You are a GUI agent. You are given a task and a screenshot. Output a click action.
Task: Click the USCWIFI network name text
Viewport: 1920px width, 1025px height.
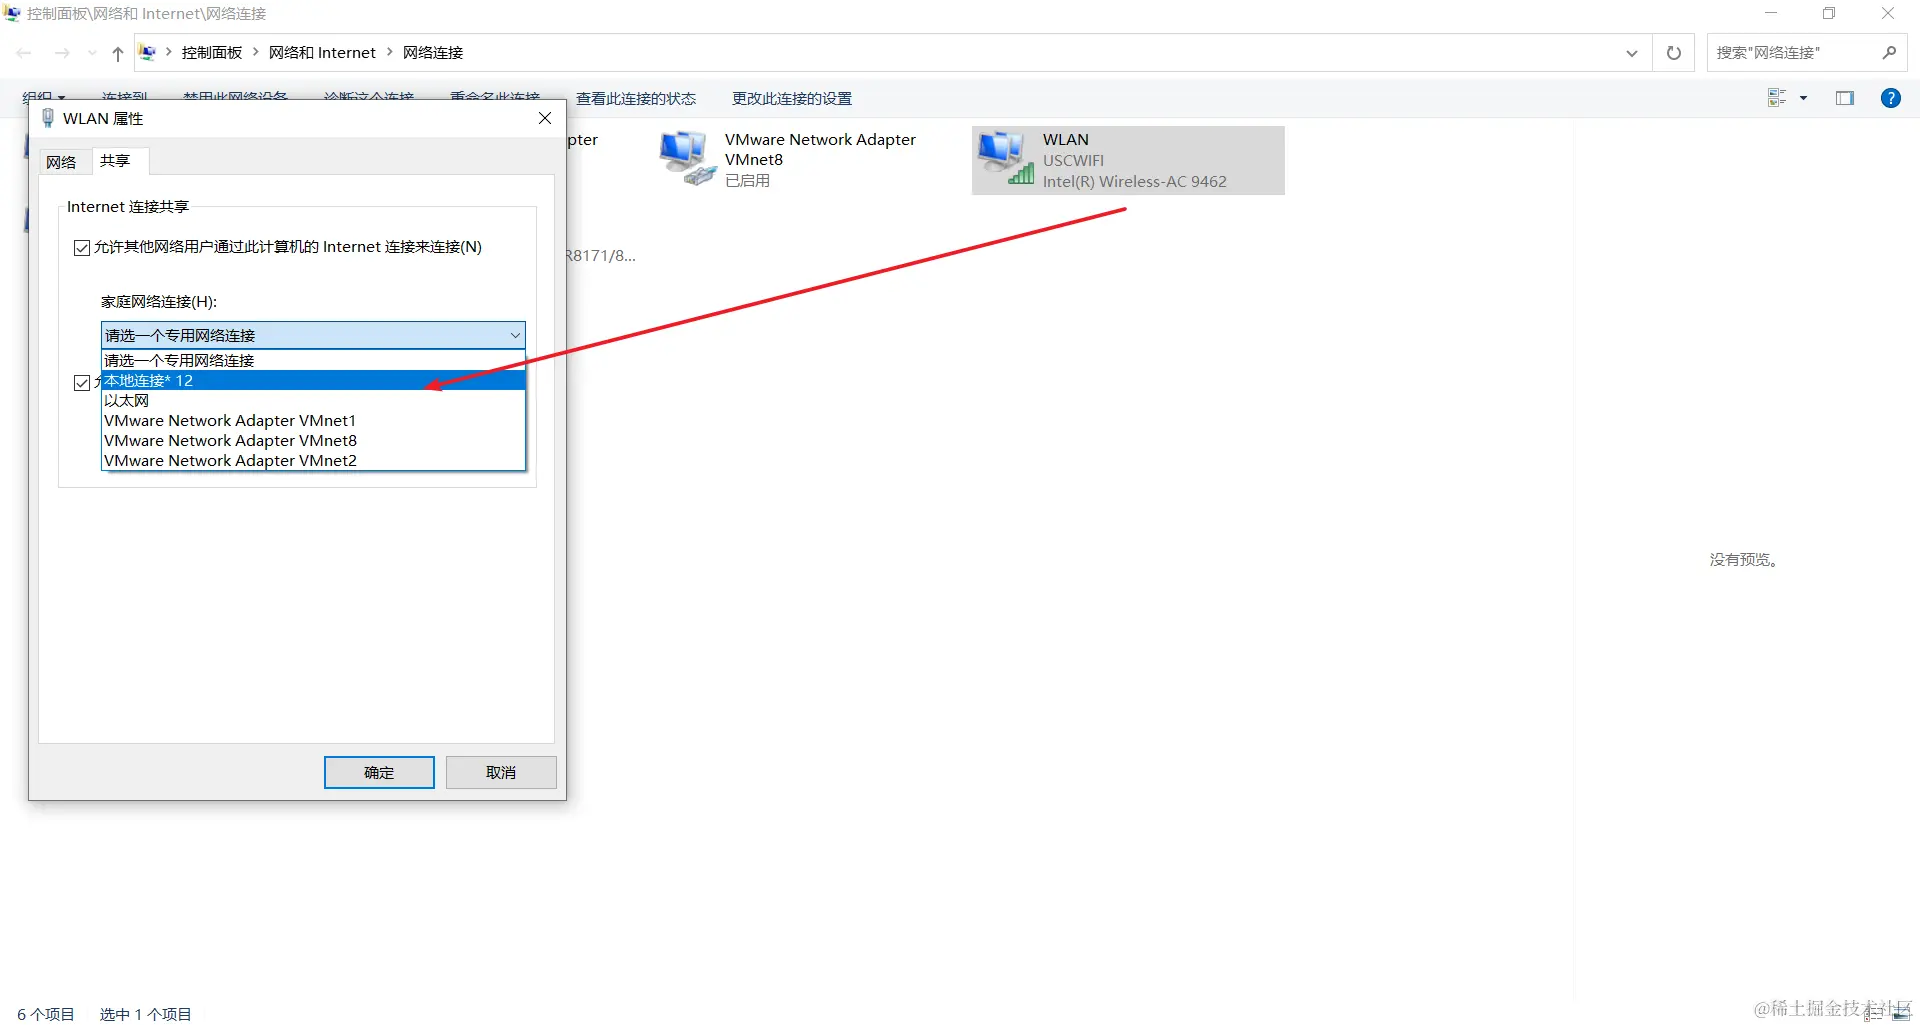pos(1073,160)
